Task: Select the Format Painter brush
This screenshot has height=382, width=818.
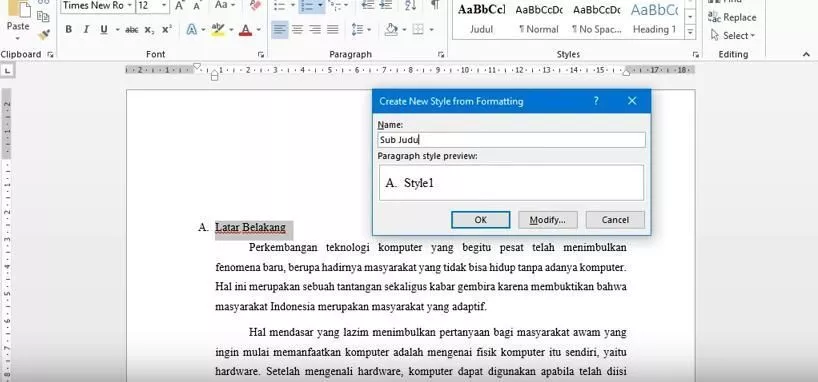Action: (44, 34)
